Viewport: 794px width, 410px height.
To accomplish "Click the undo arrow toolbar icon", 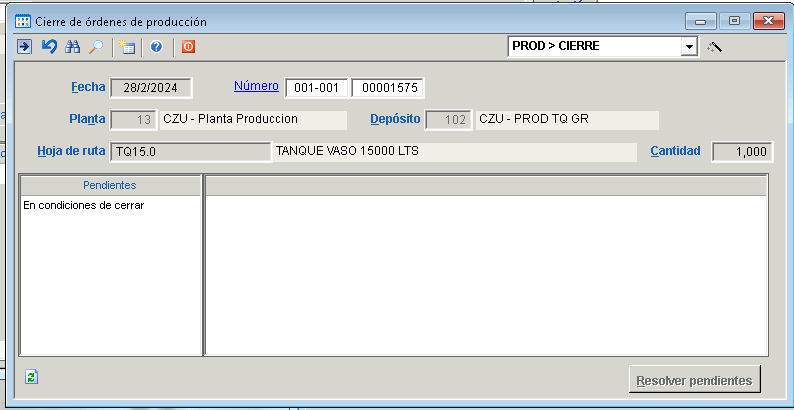I will tap(48, 46).
